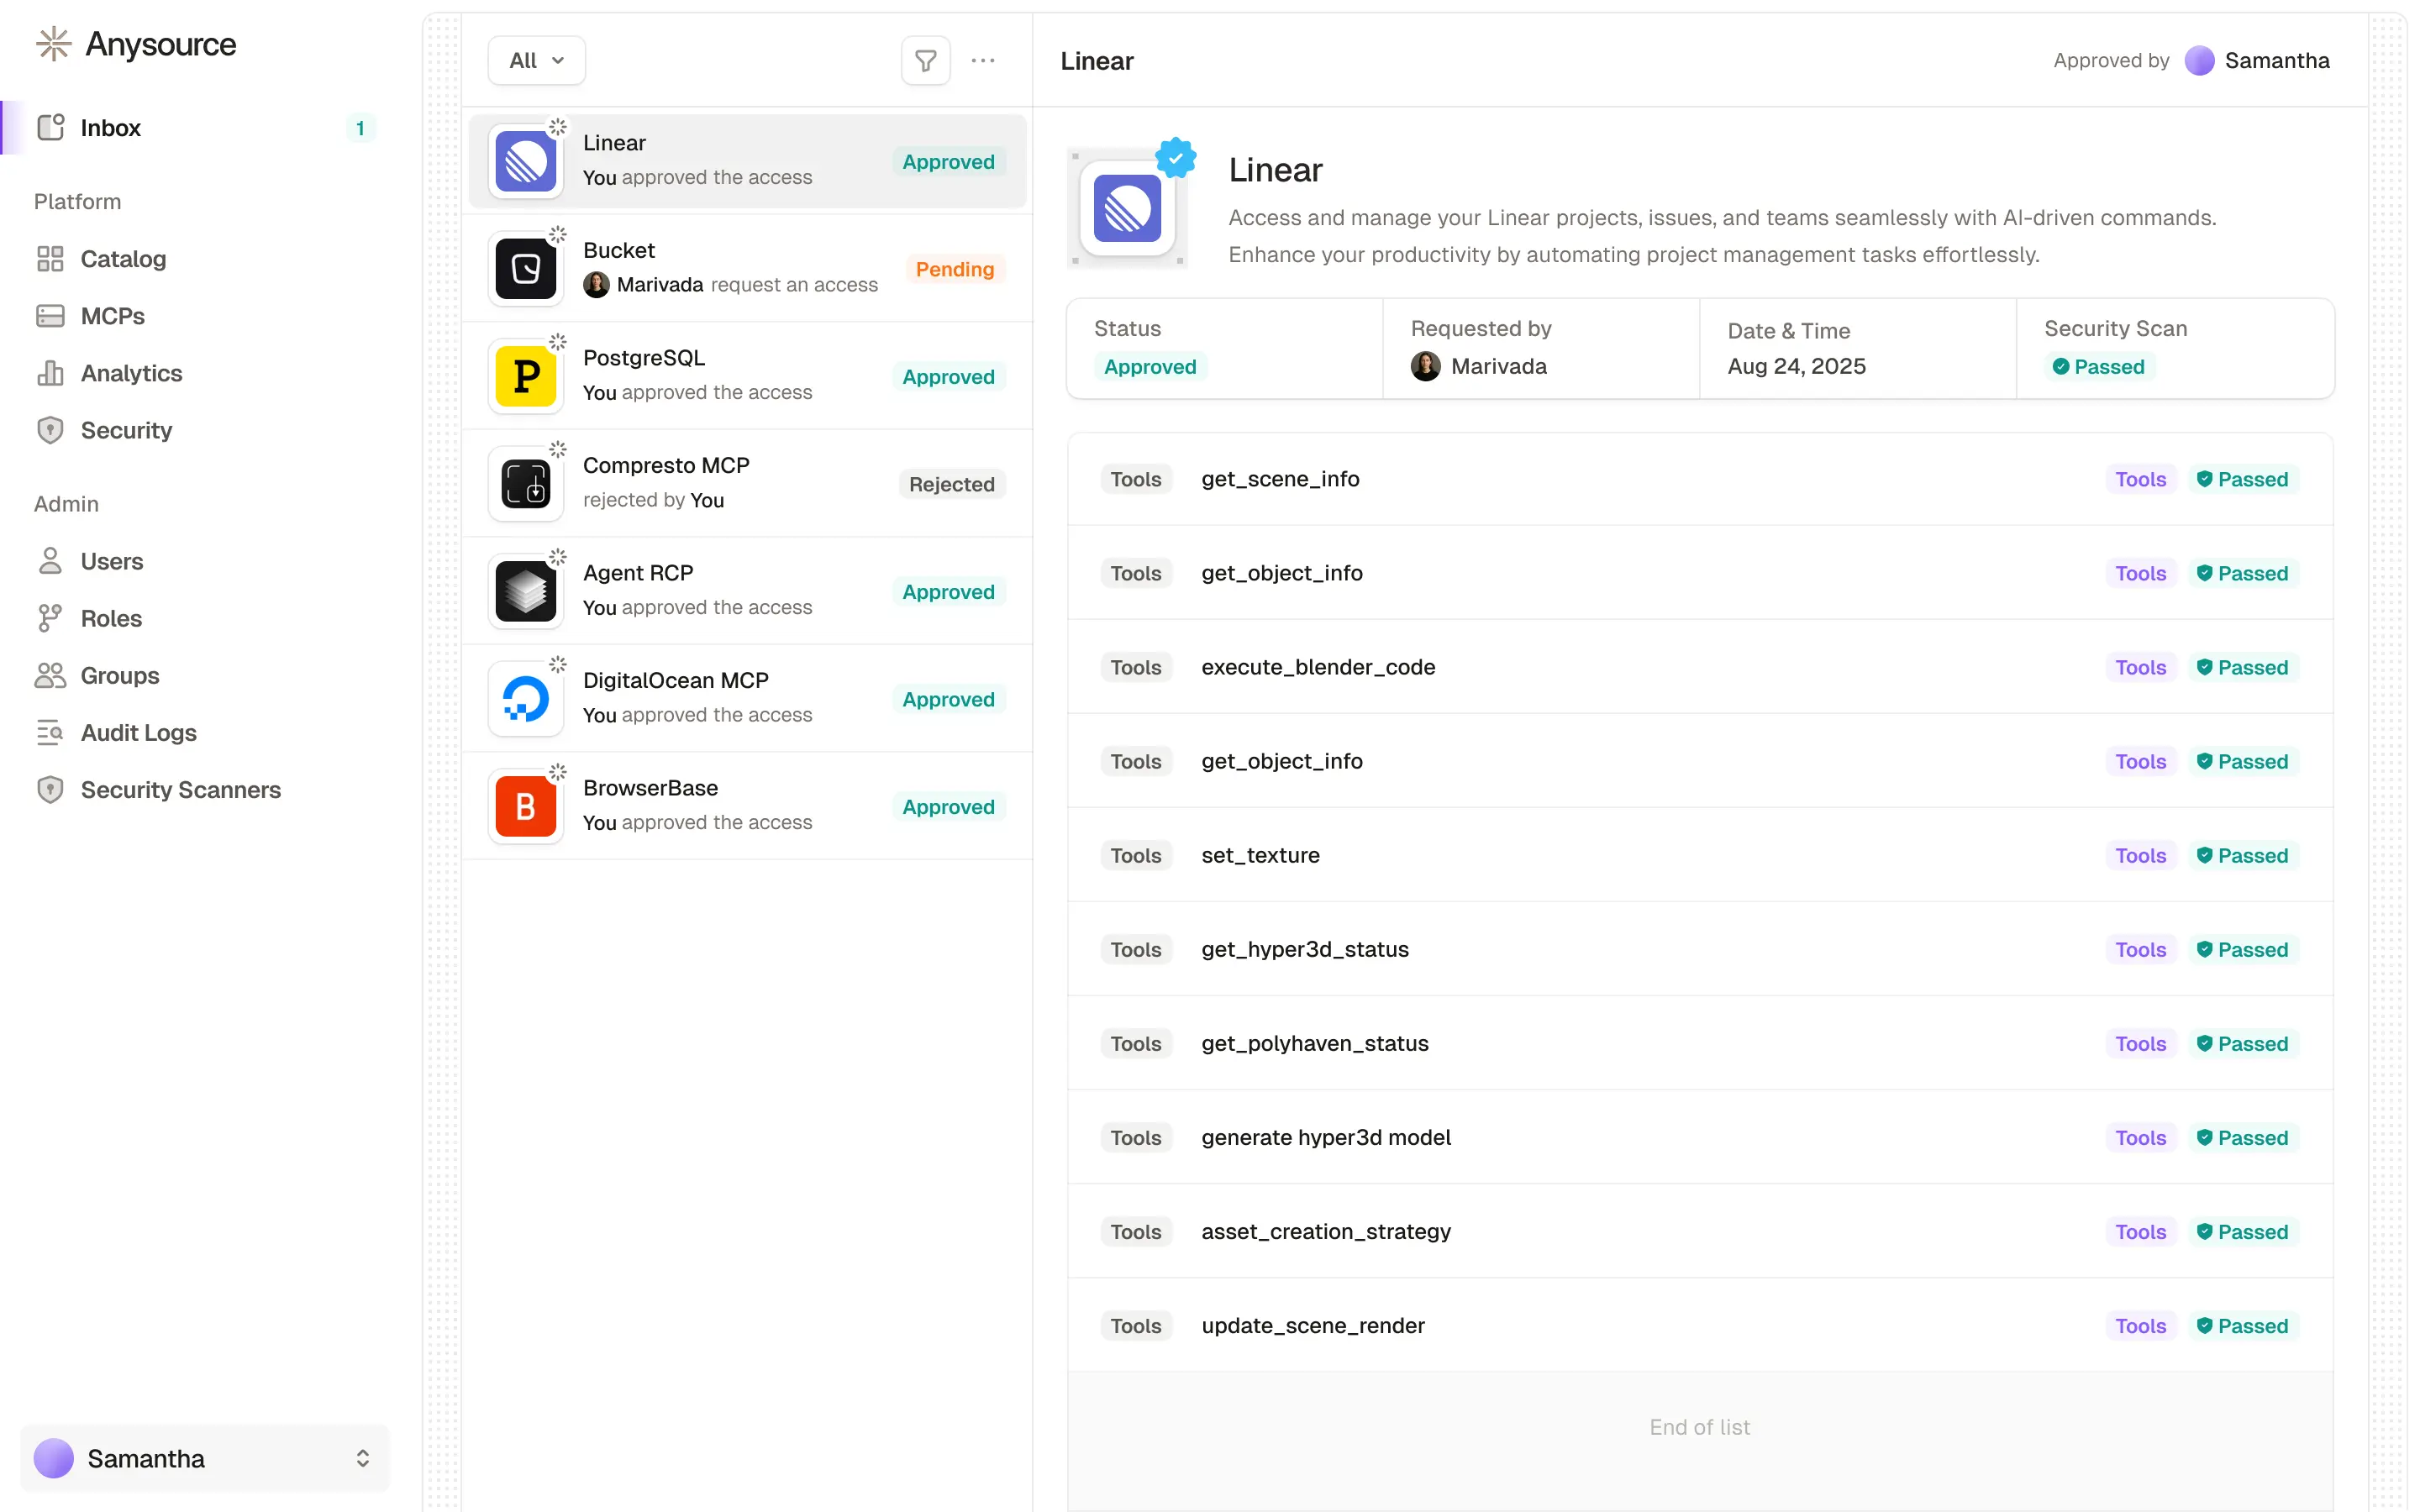
Task: Click the BrowserBase red app icon
Action: (526, 807)
